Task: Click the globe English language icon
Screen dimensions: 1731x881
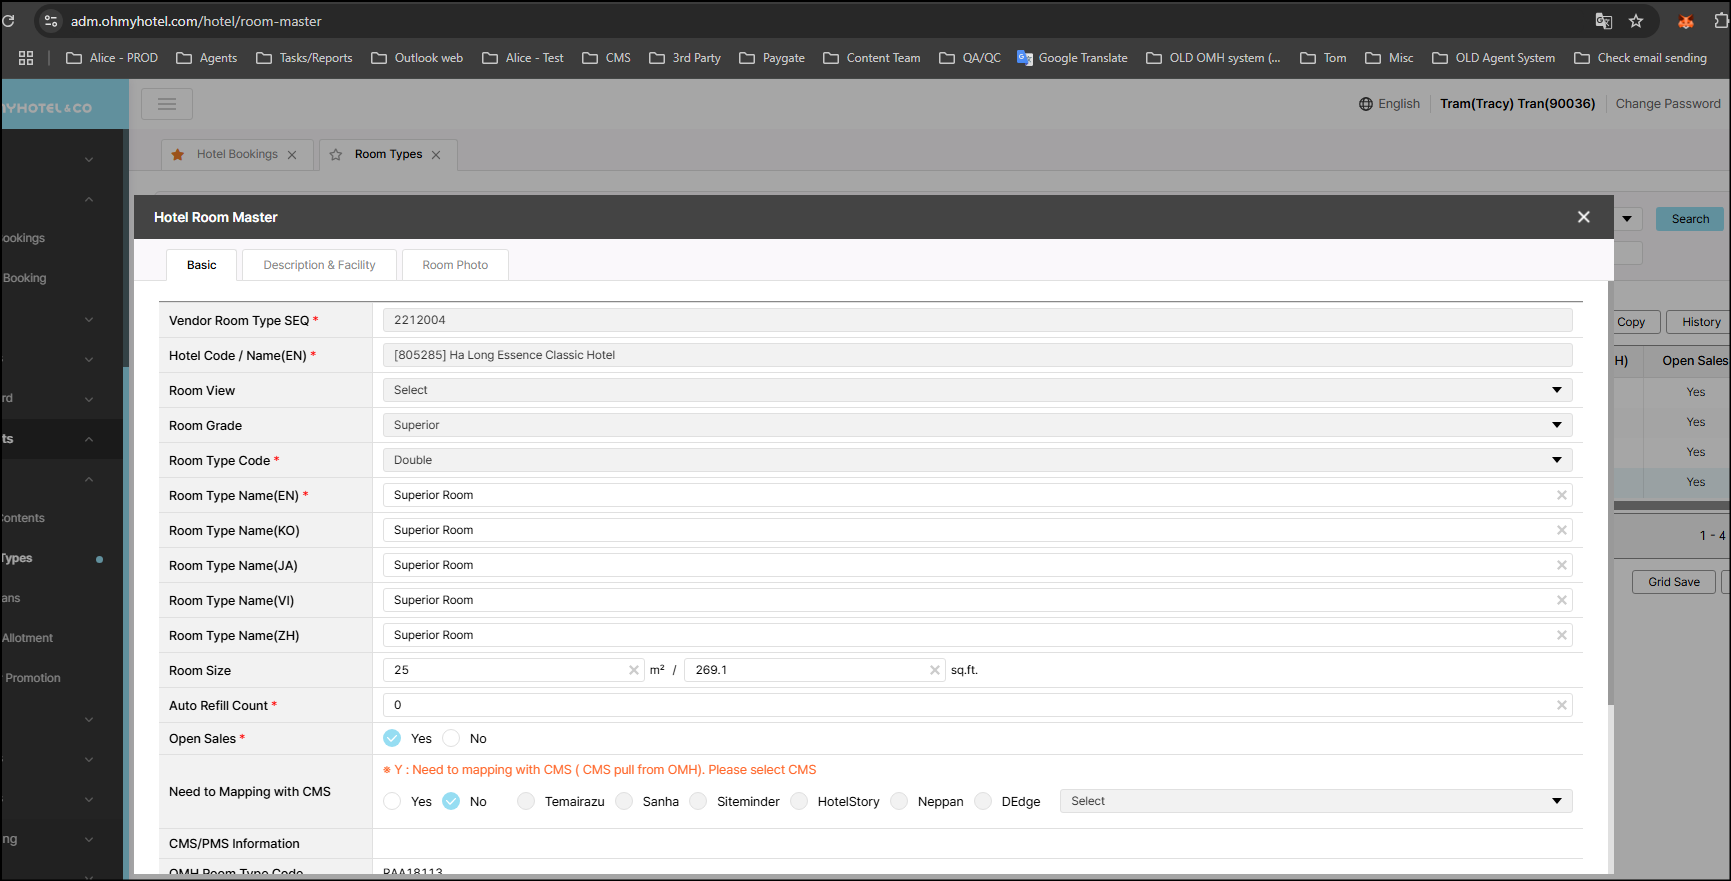Action: click(x=1366, y=104)
